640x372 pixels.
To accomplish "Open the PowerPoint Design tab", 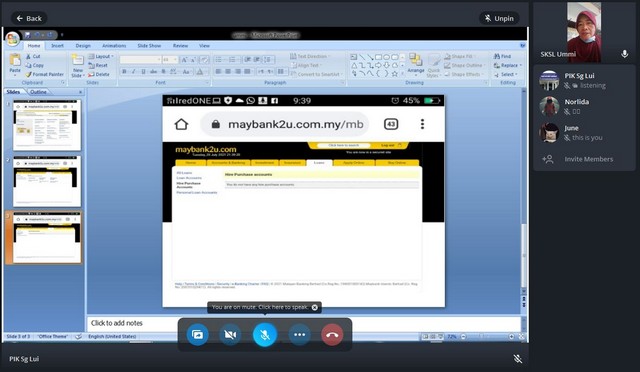I will [83, 46].
